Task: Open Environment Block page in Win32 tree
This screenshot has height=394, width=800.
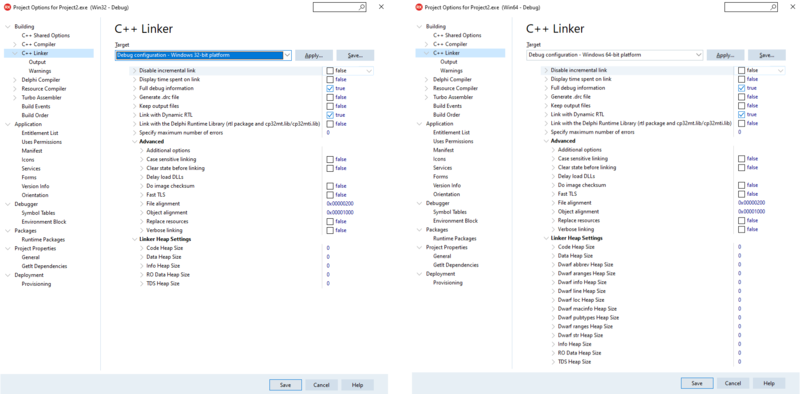Action: point(44,222)
